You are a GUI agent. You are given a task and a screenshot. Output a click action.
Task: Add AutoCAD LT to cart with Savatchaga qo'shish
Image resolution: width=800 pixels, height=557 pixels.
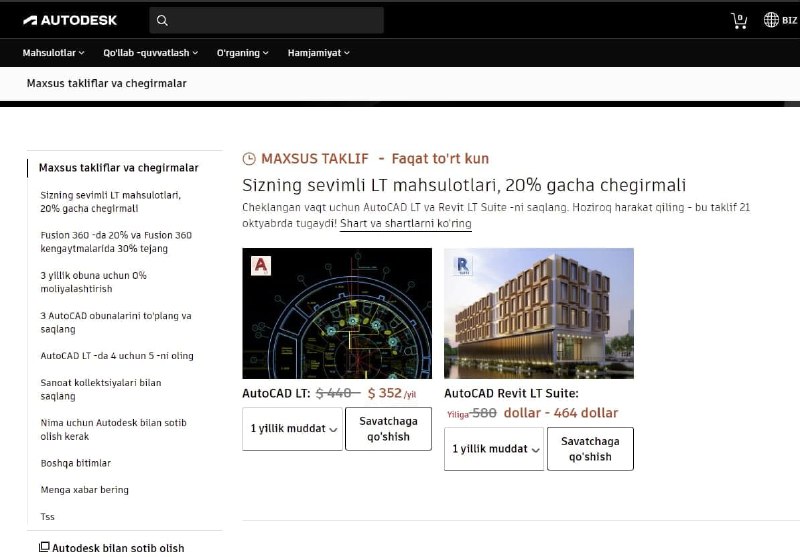(x=388, y=429)
